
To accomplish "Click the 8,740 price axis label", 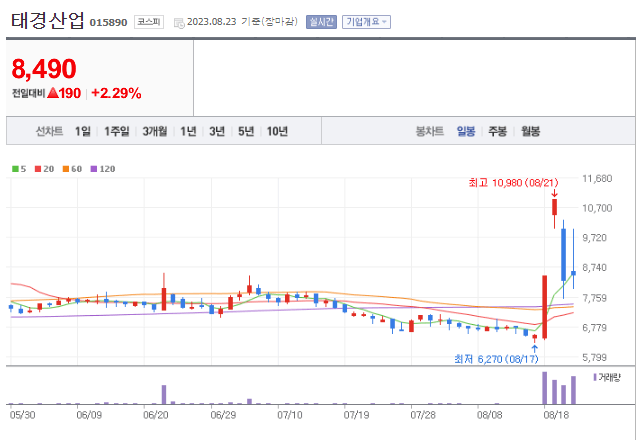I will [597, 268].
